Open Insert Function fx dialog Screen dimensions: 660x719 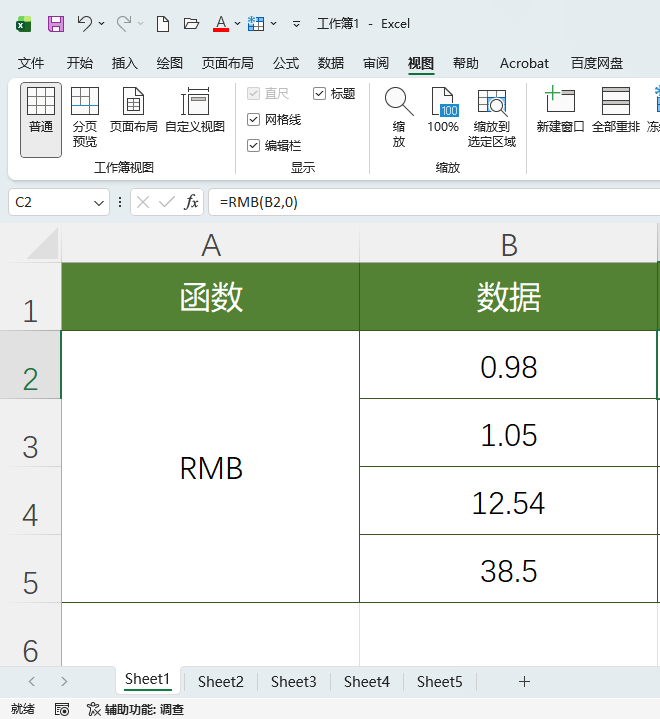pyautogui.click(x=191, y=202)
